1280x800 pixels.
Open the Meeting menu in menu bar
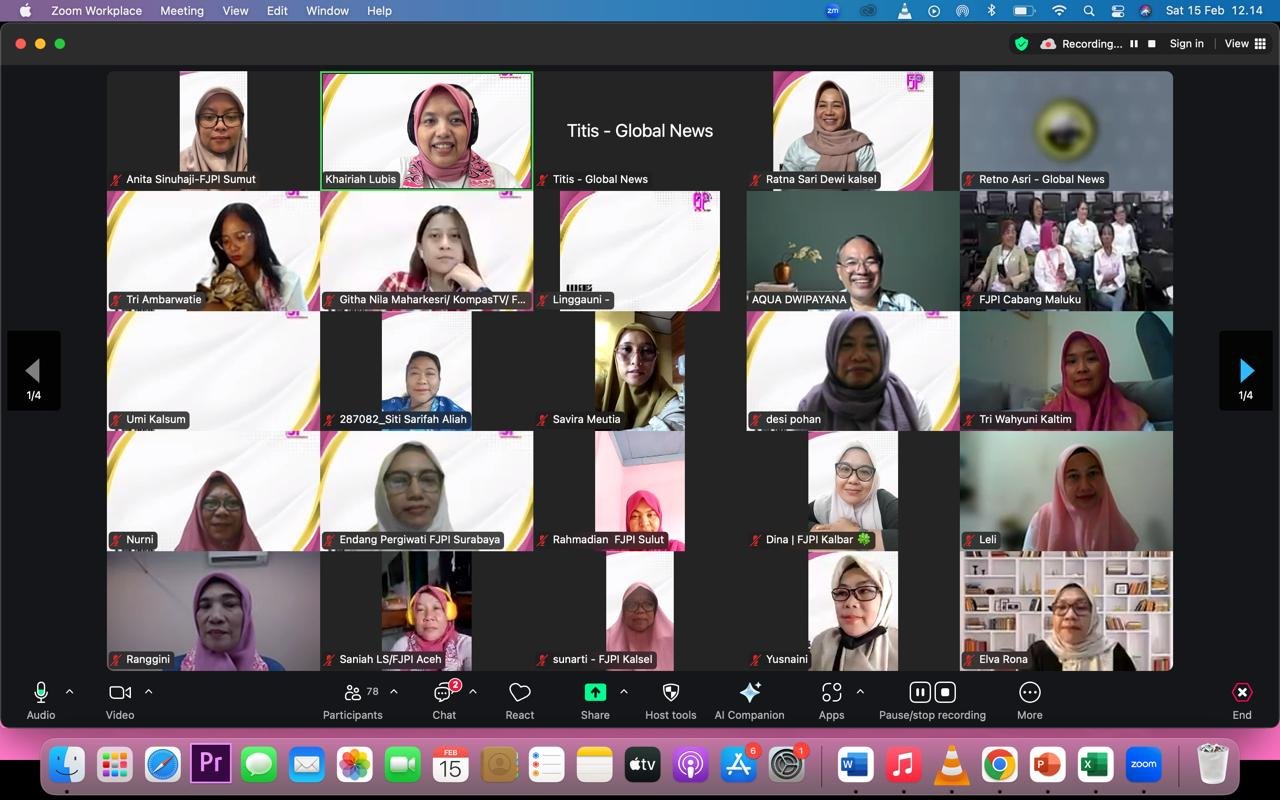[x=182, y=11]
